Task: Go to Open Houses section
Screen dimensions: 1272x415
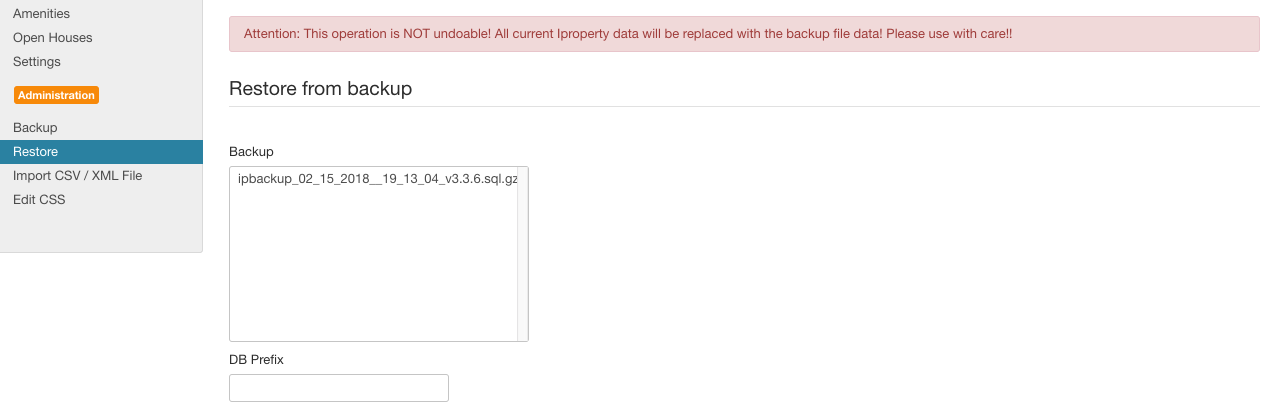Action: tap(52, 38)
